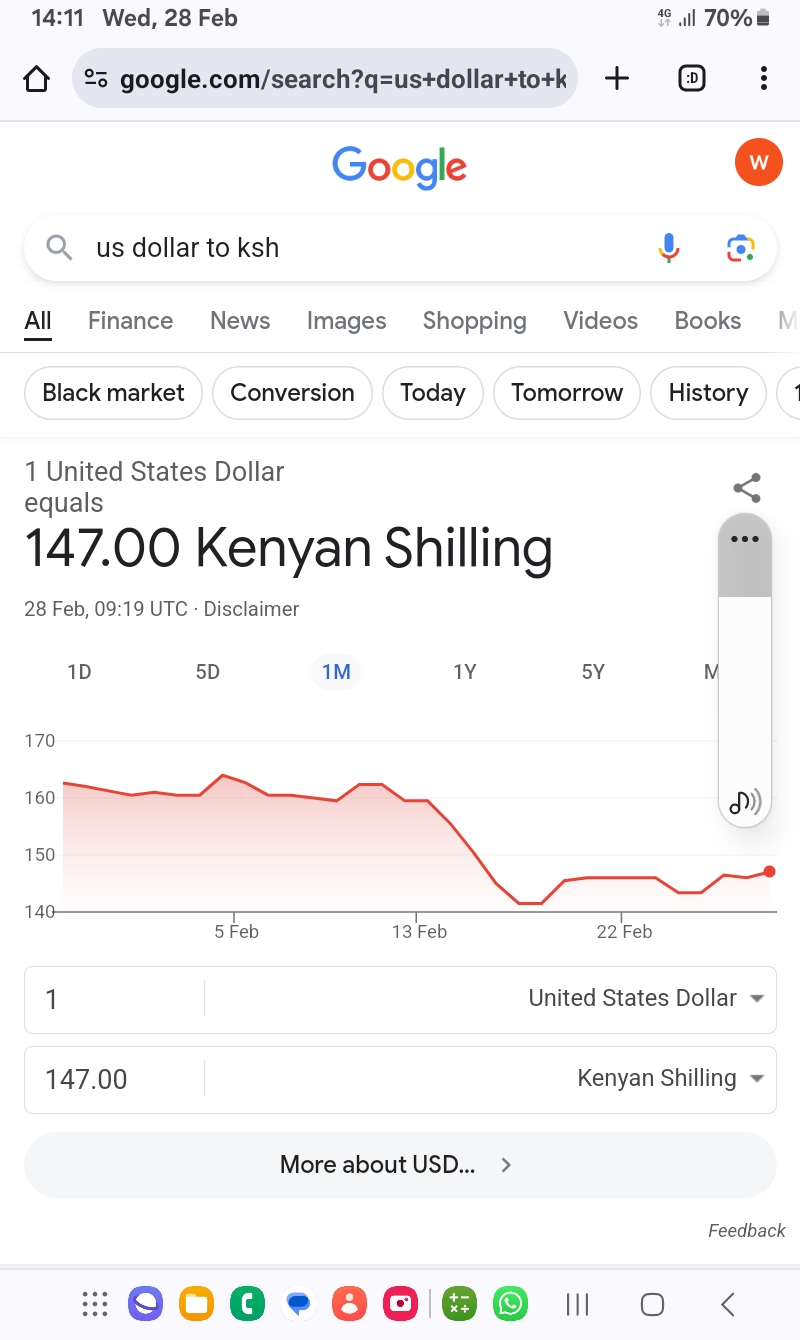Viewport: 800px width, 1340px height.
Task: Start voice search with microphone icon
Action: click(669, 248)
